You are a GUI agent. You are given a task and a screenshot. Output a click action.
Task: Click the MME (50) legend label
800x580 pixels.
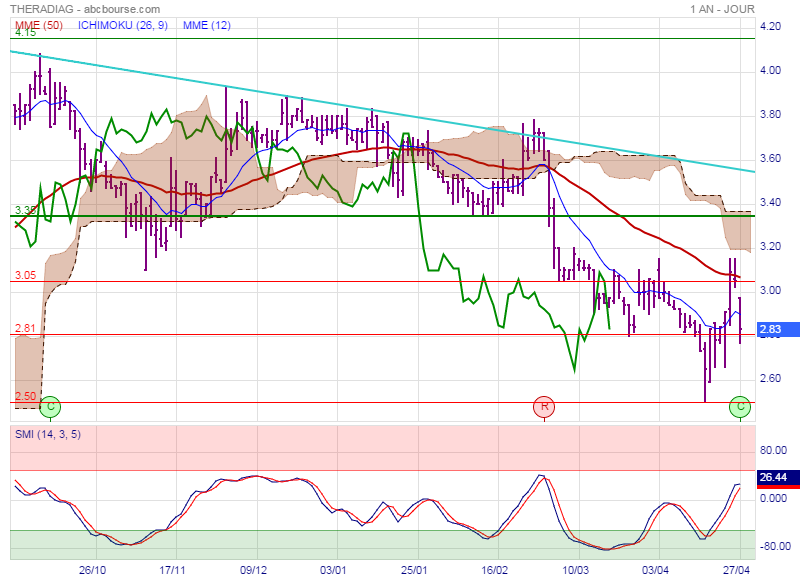[39, 25]
